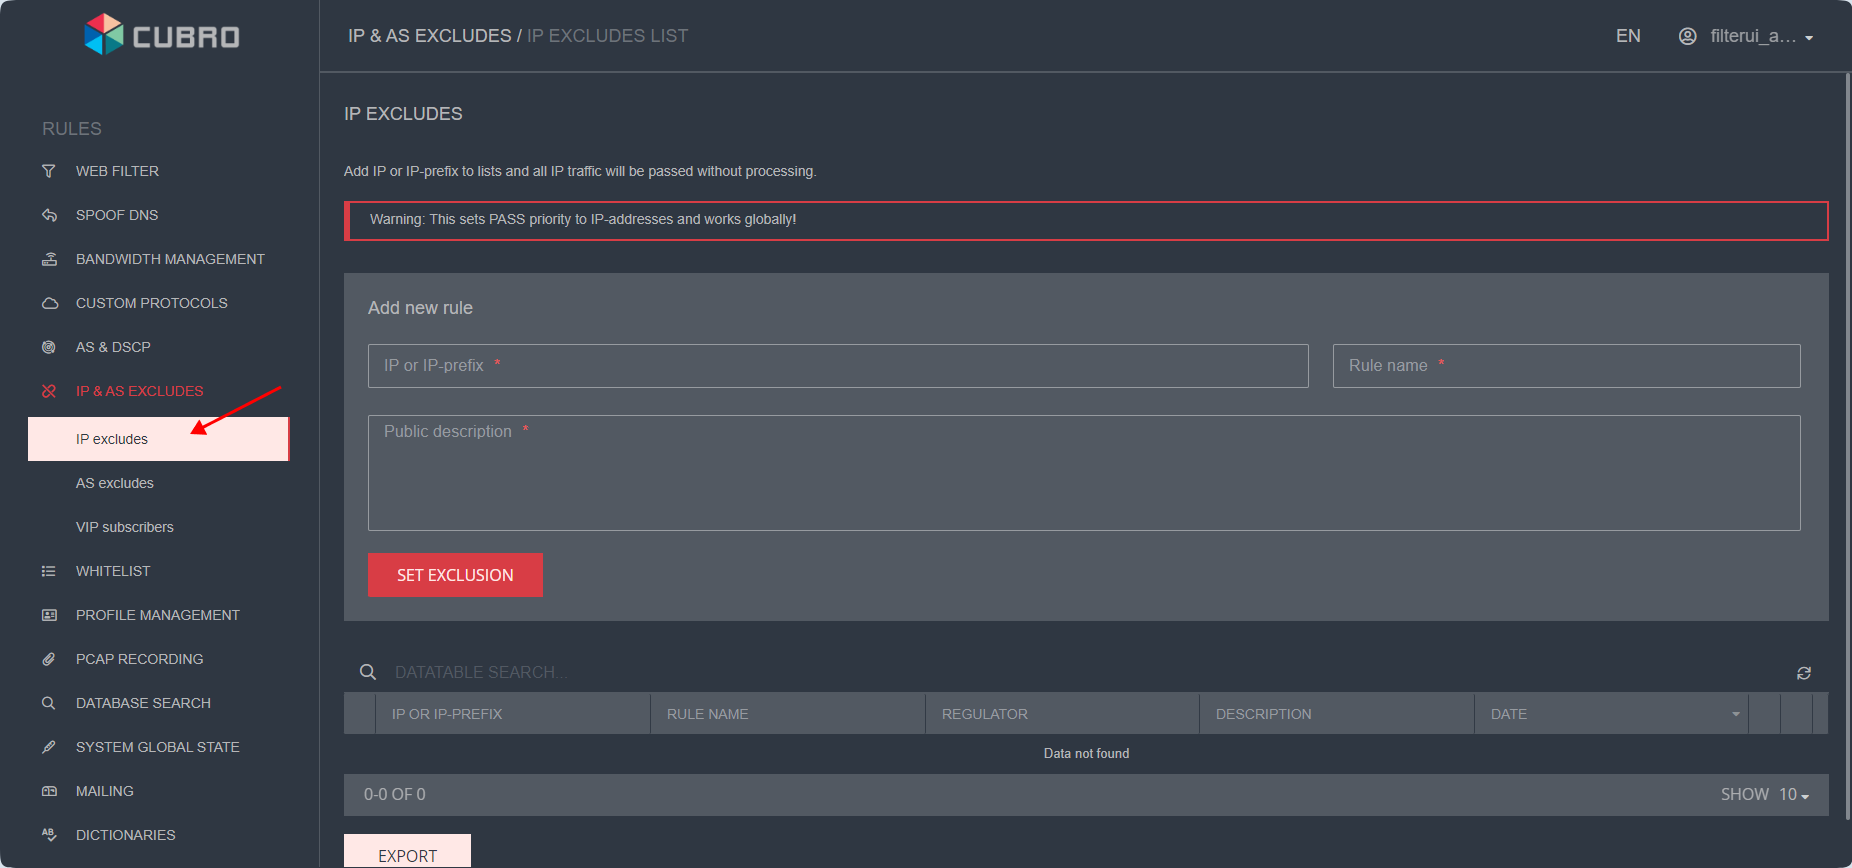Open AS excludes submenu item
Screen dimensions: 1852x868
[115, 483]
